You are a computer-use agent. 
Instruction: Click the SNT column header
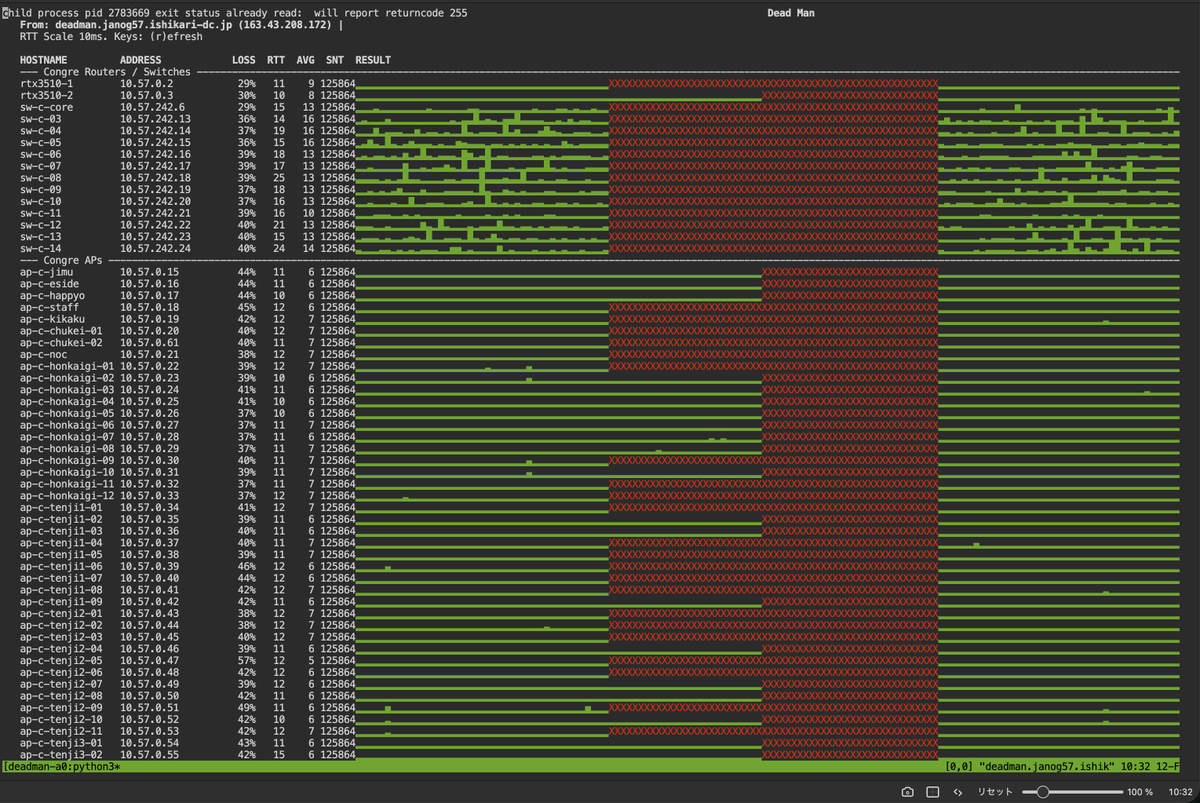click(335, 60)
